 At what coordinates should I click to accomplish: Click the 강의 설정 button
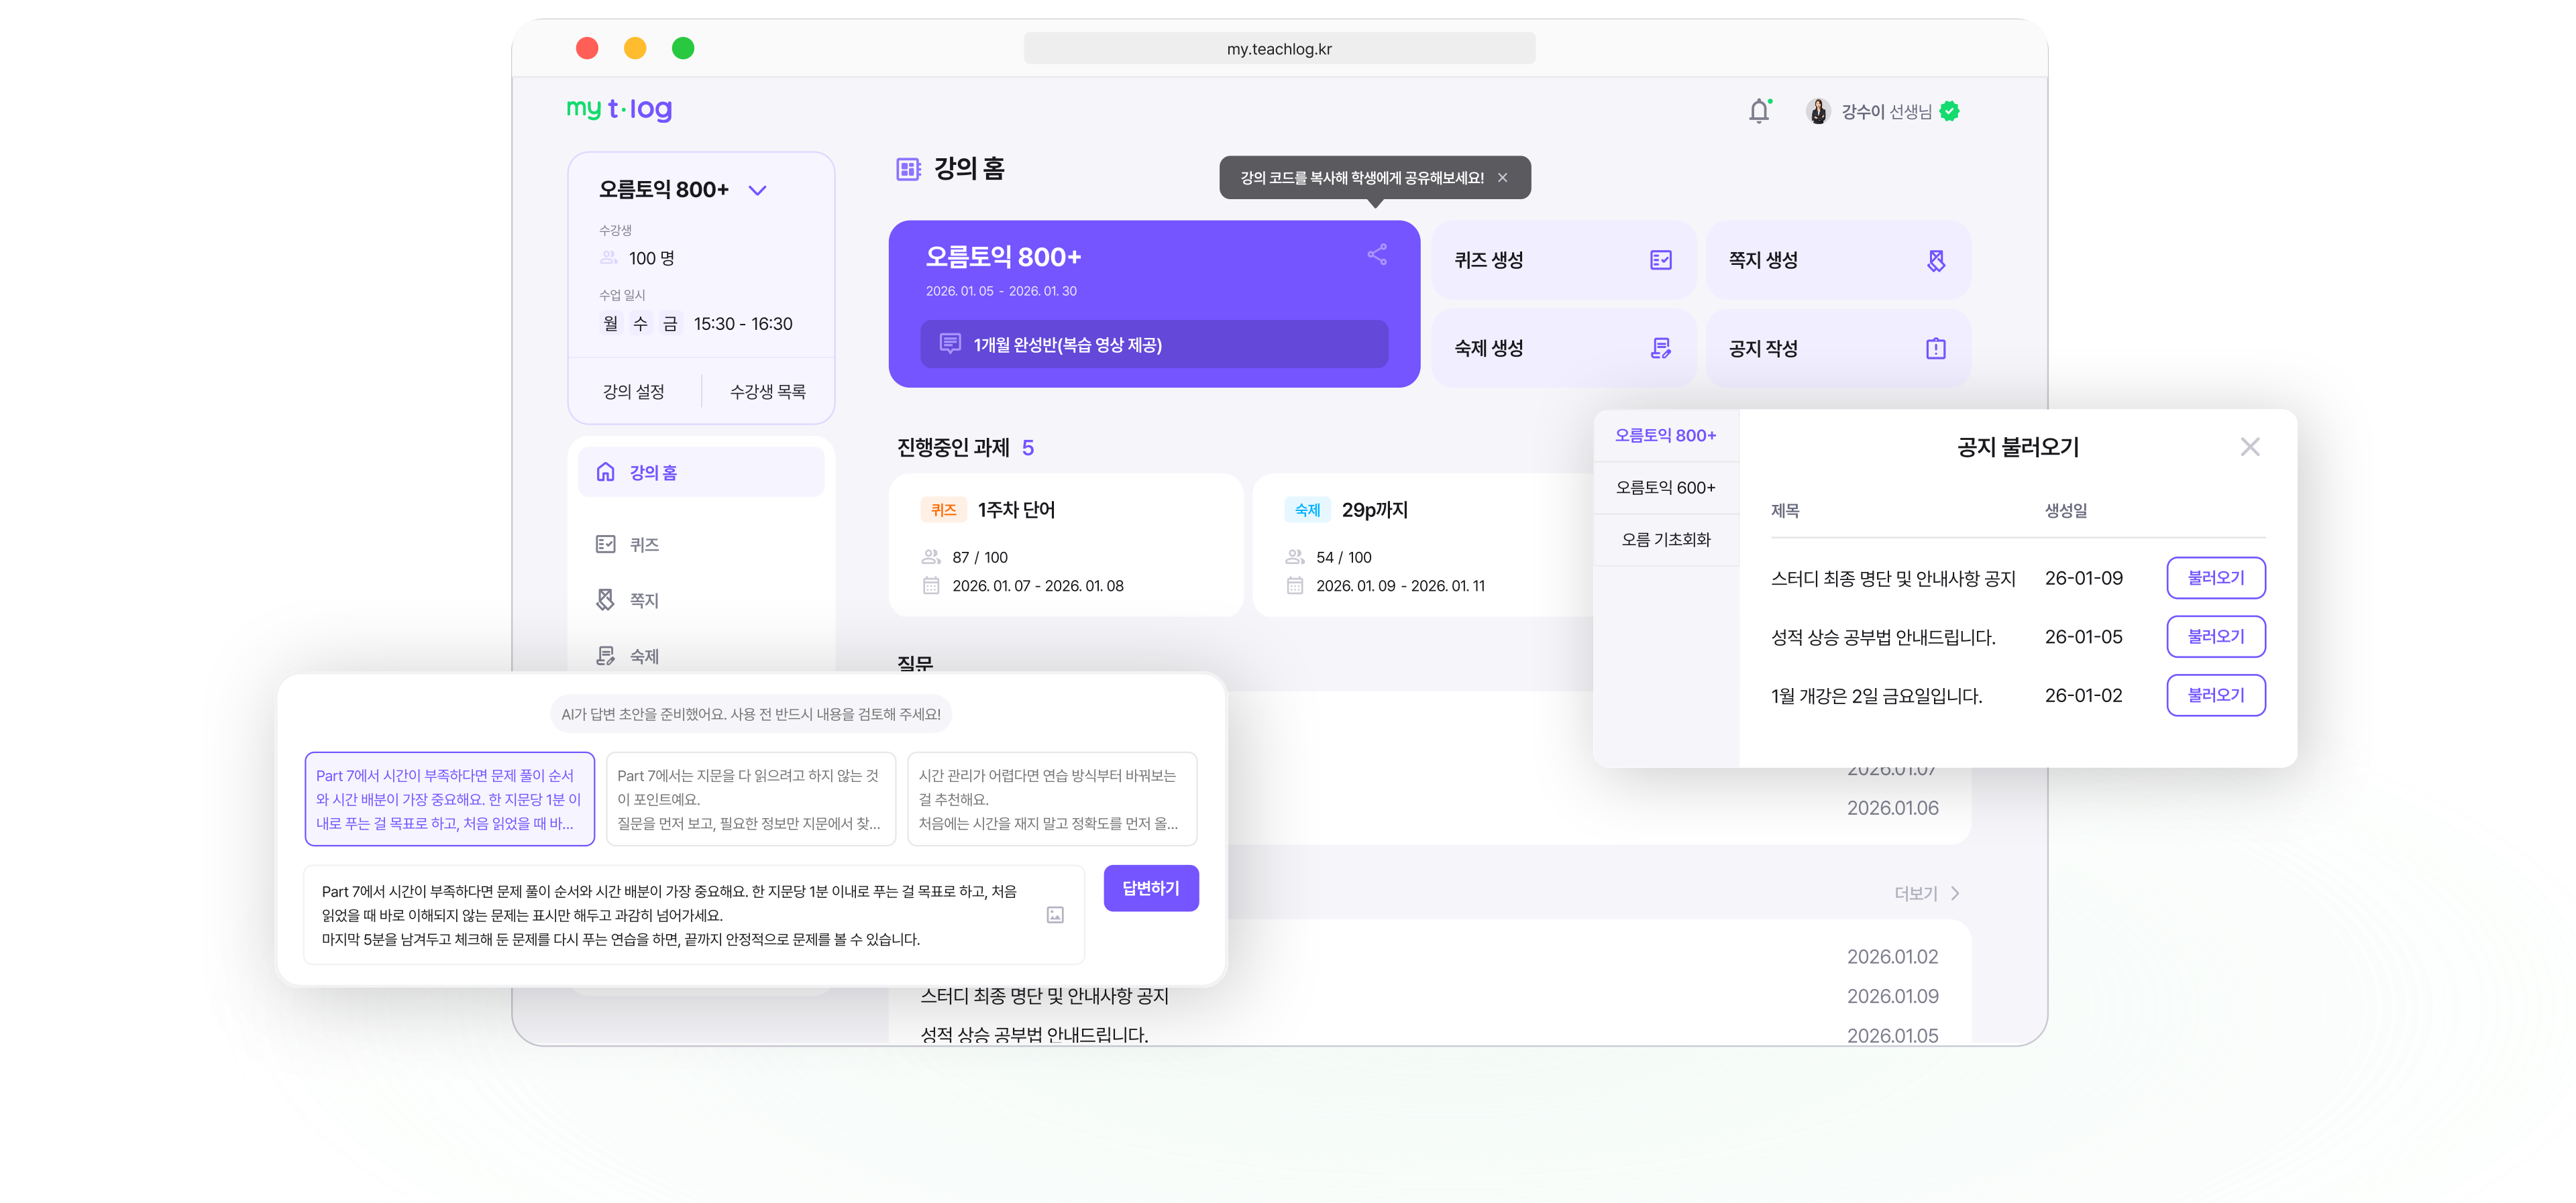pyautogui.click(x=633, y=391)
